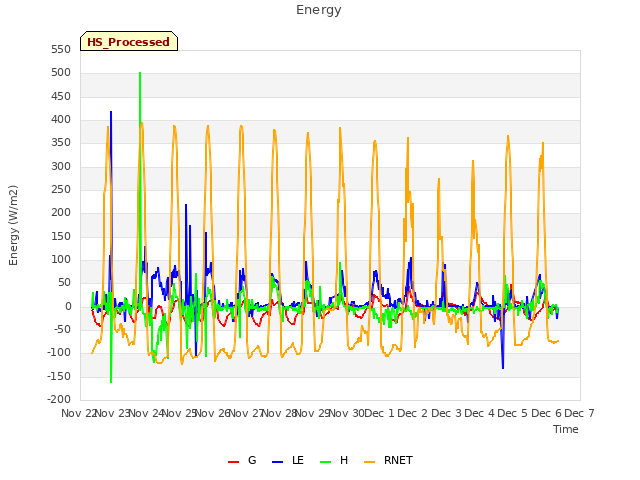Click the blue LE spike peak near 420
This screenshot has width=640, height=480.
(111, 112)
